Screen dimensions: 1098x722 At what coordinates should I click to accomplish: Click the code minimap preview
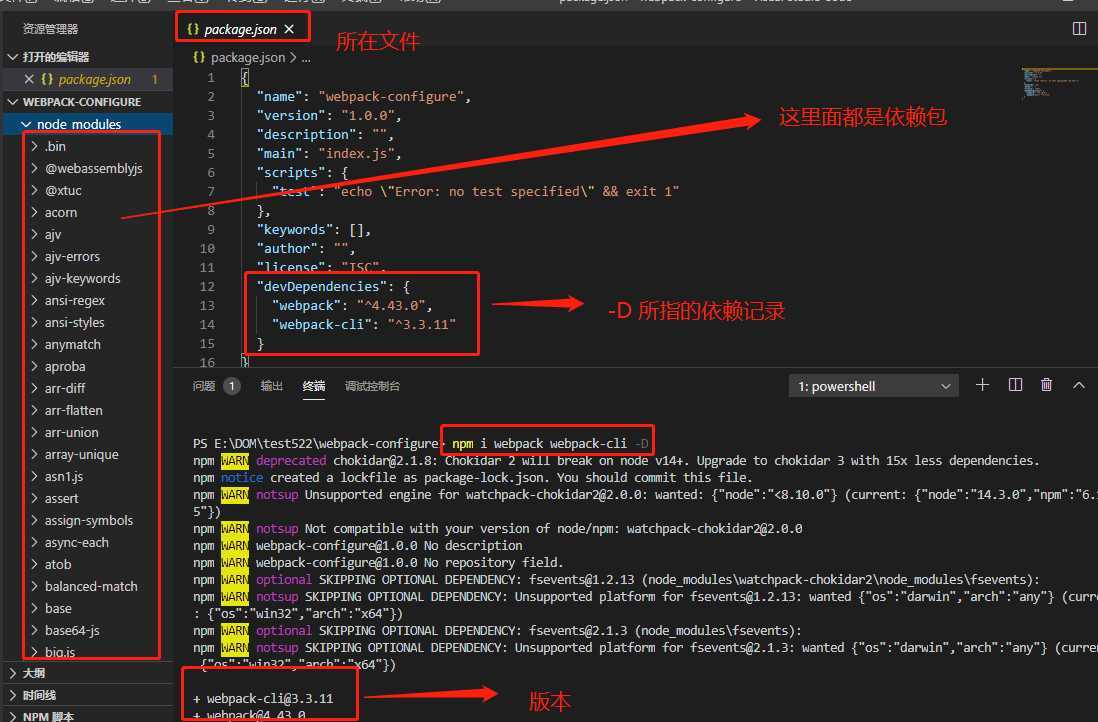point(1058,83)
